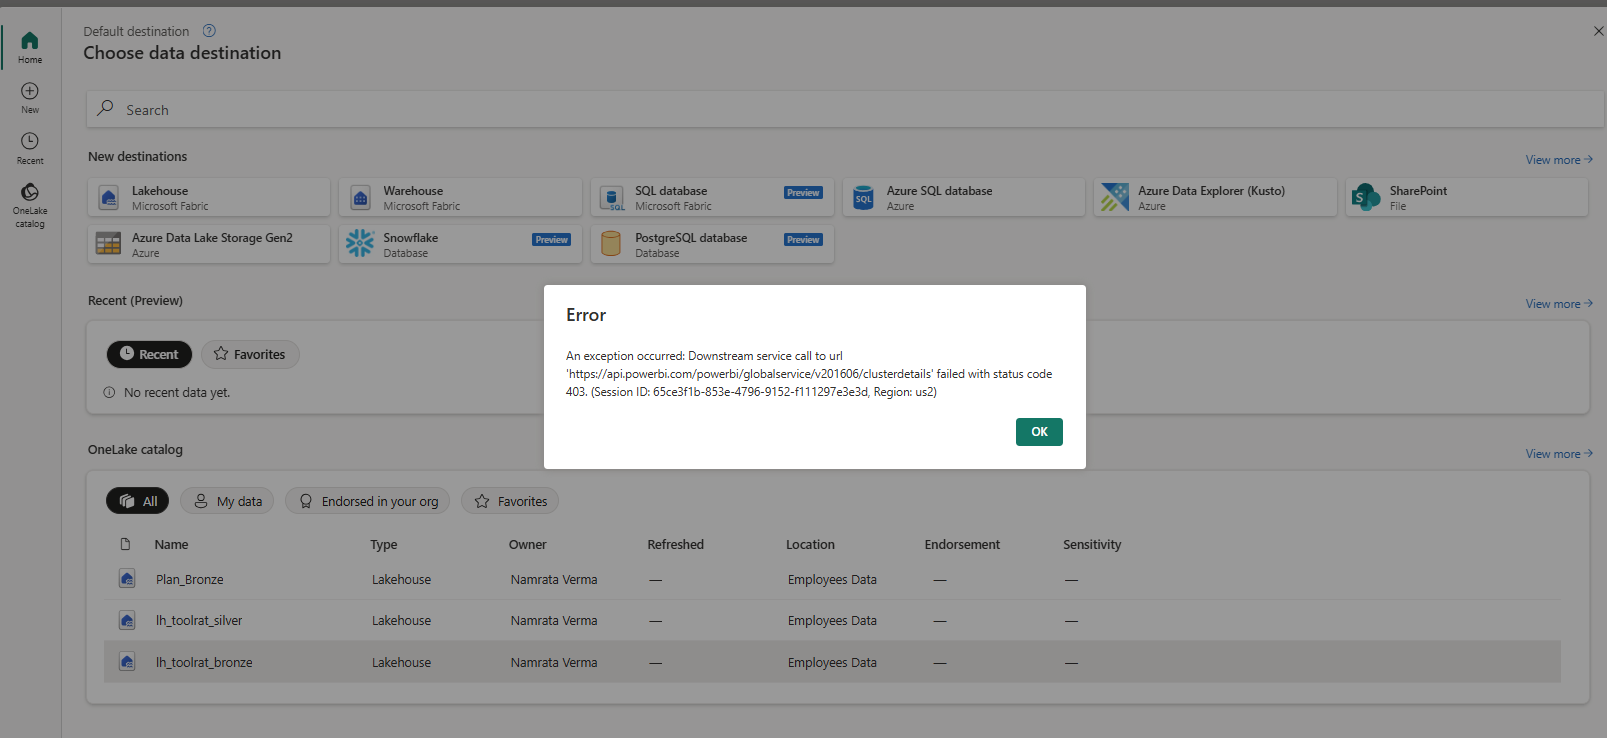Screen dimensions: 1607x738
Task: Click the lakehouse icon beside lh_toolrat_bronze
Action: [x=127, y=662]
